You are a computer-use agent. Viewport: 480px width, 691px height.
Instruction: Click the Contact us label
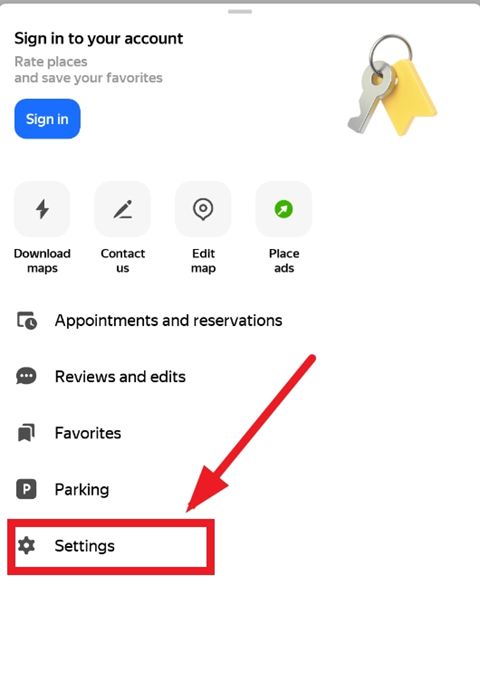click(123, 261)
